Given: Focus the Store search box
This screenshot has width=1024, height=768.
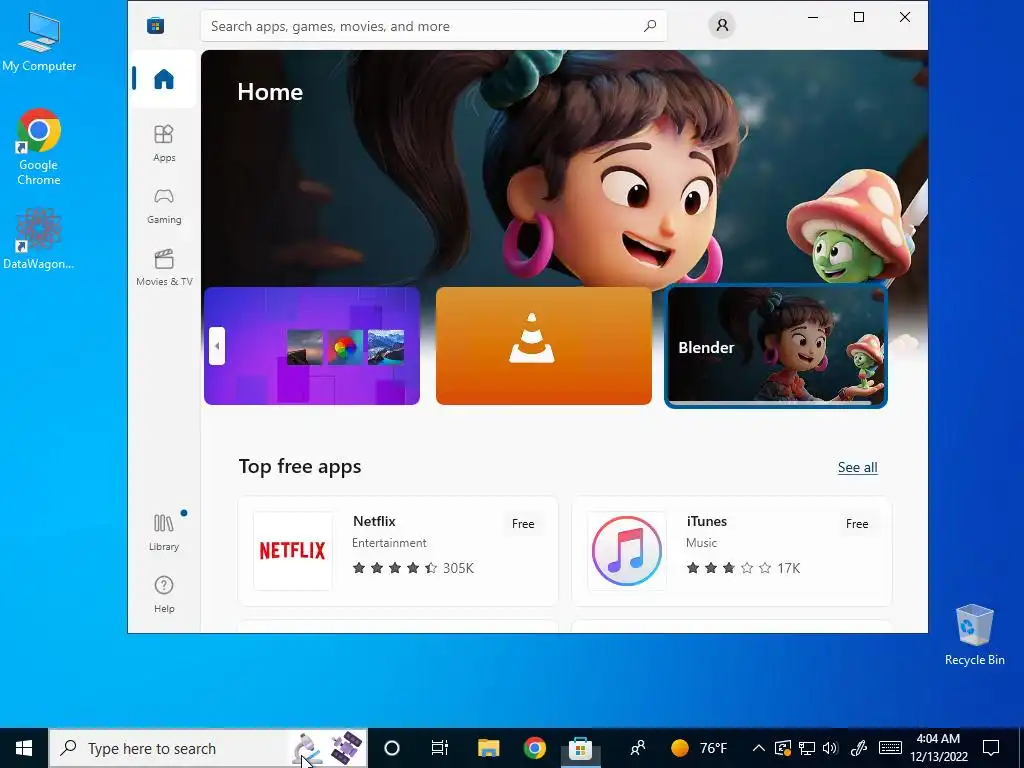Looking at the screenshot, I should tap(433, 26).
